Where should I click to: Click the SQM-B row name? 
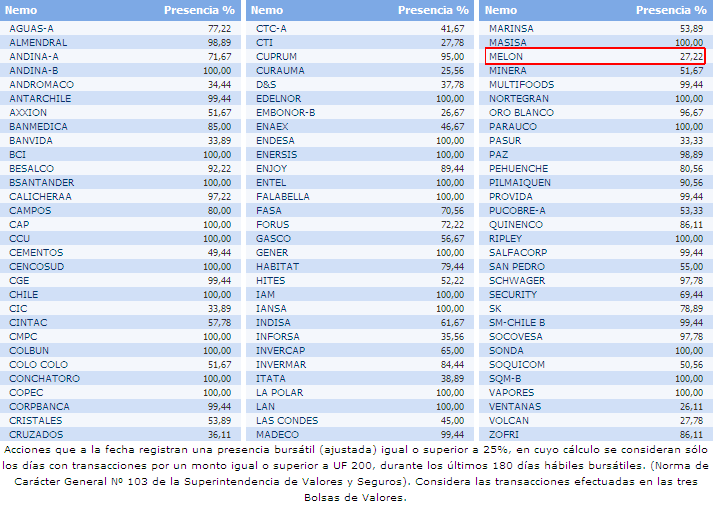tap(505, 379)
